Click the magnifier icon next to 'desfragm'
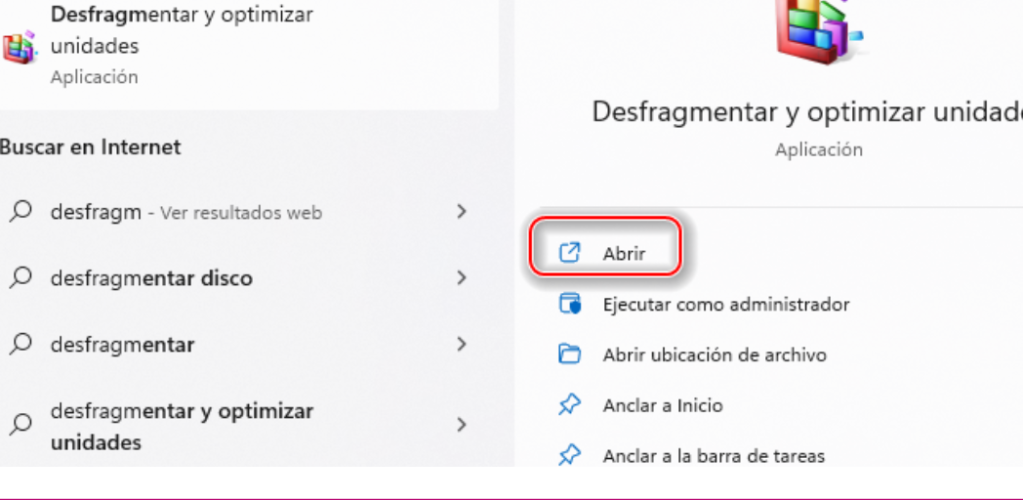The height and width of the screenshot is (500, 1023). 20,212
